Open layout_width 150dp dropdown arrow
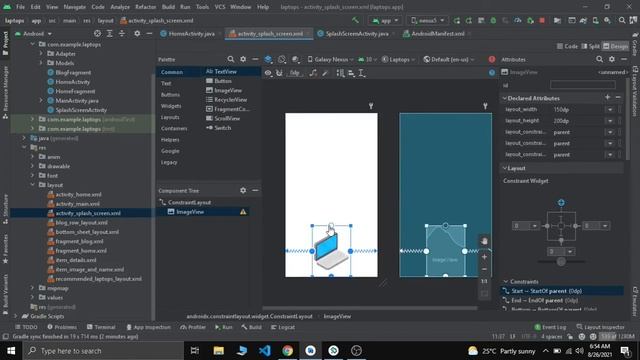Screen dimensions: 640x360 tap(610, 109)
